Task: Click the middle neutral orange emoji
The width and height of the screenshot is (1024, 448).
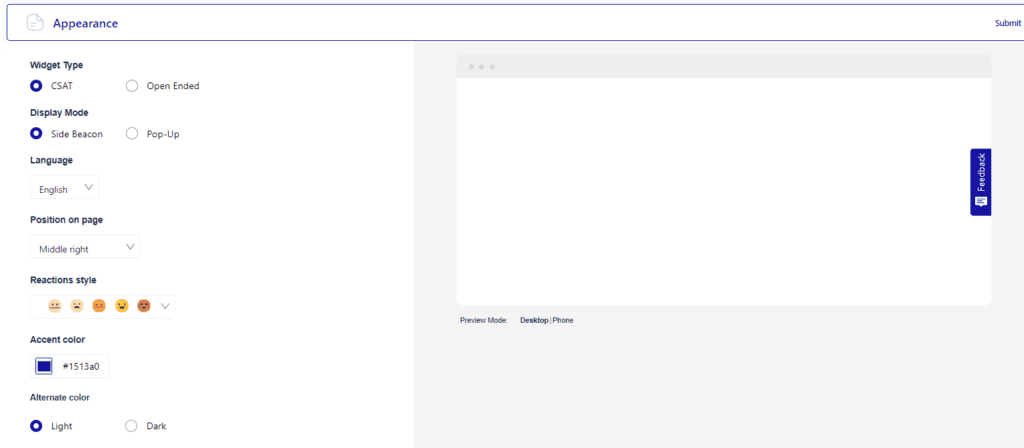Action: (99, 306)
